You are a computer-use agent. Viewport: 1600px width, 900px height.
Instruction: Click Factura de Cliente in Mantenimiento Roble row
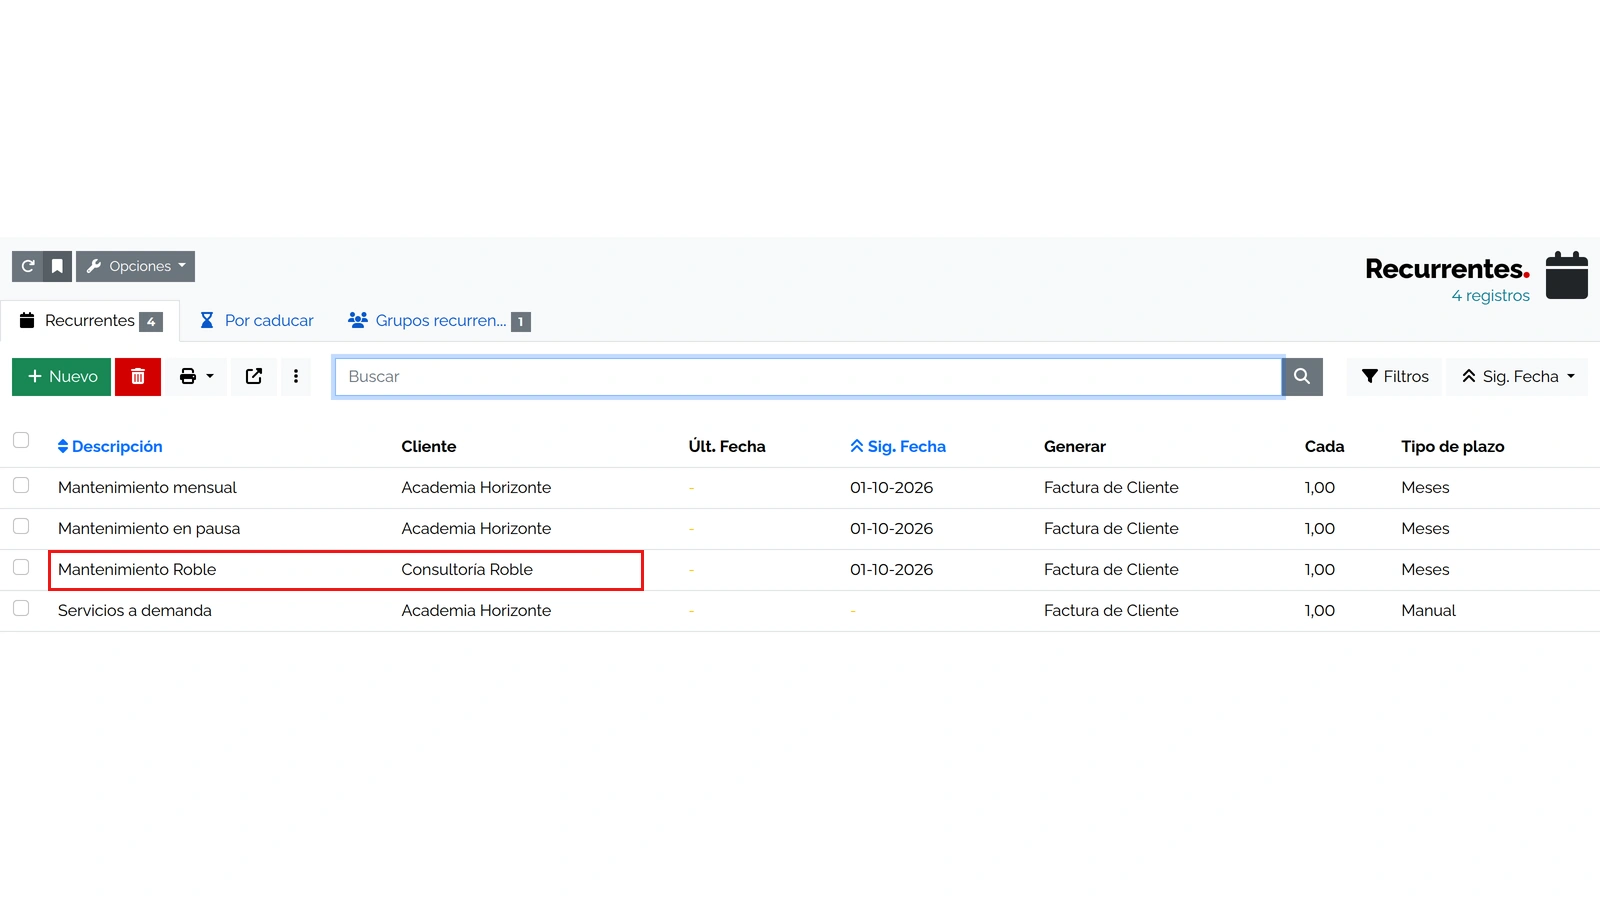[1111, 570]
